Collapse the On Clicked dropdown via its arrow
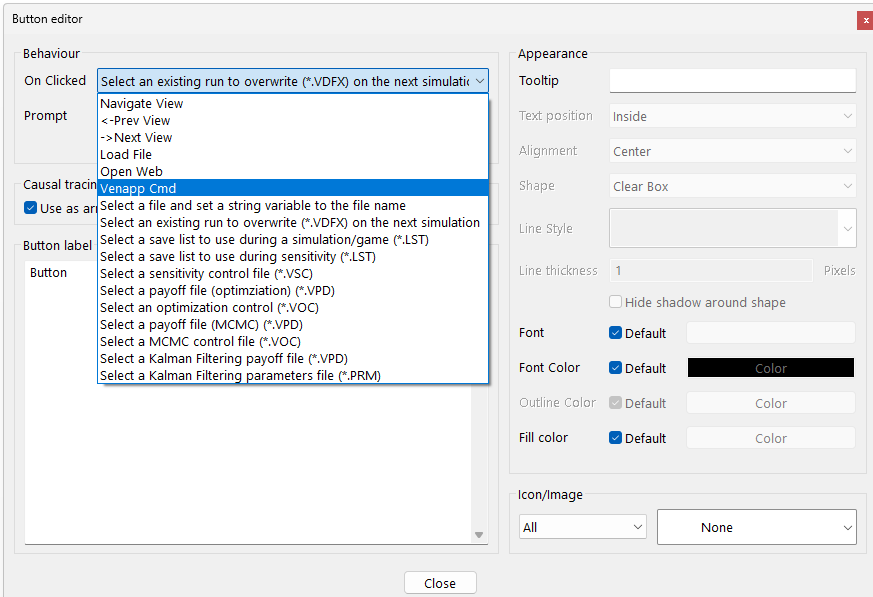Viewport: 873px width, 597px height. [x=479, y=80]
